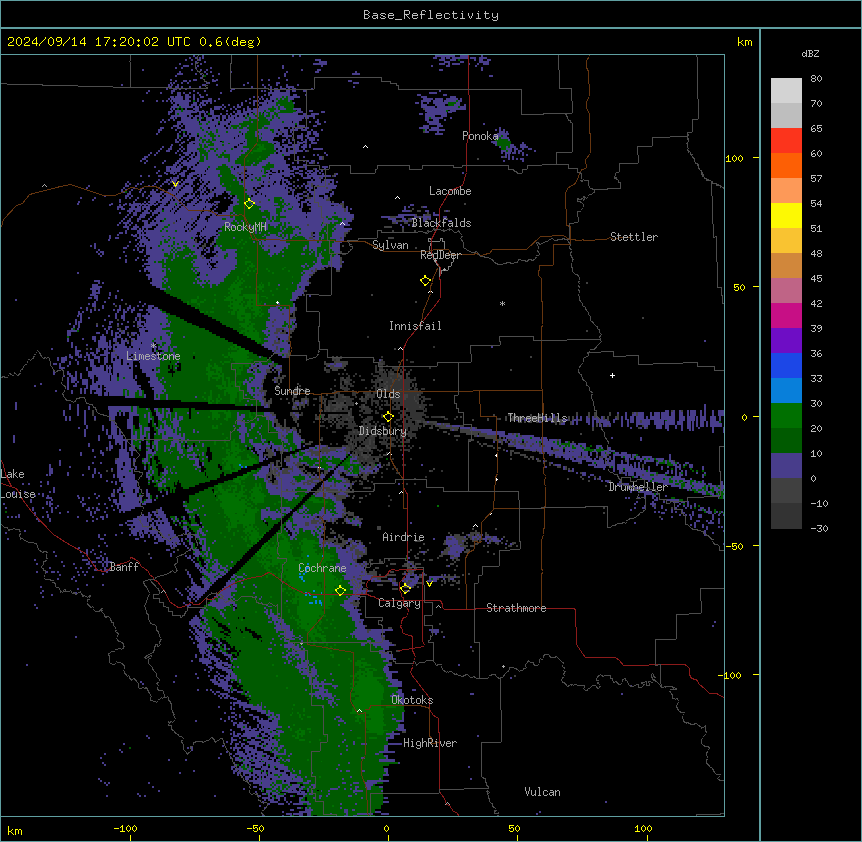Click the Stettler city label

coord(634,237)
